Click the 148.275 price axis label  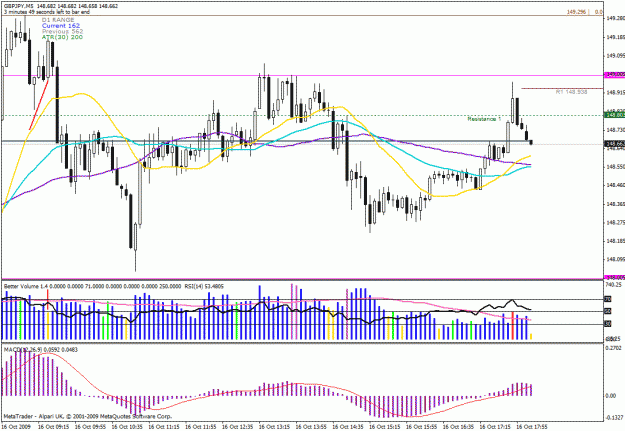coord(615,222)
